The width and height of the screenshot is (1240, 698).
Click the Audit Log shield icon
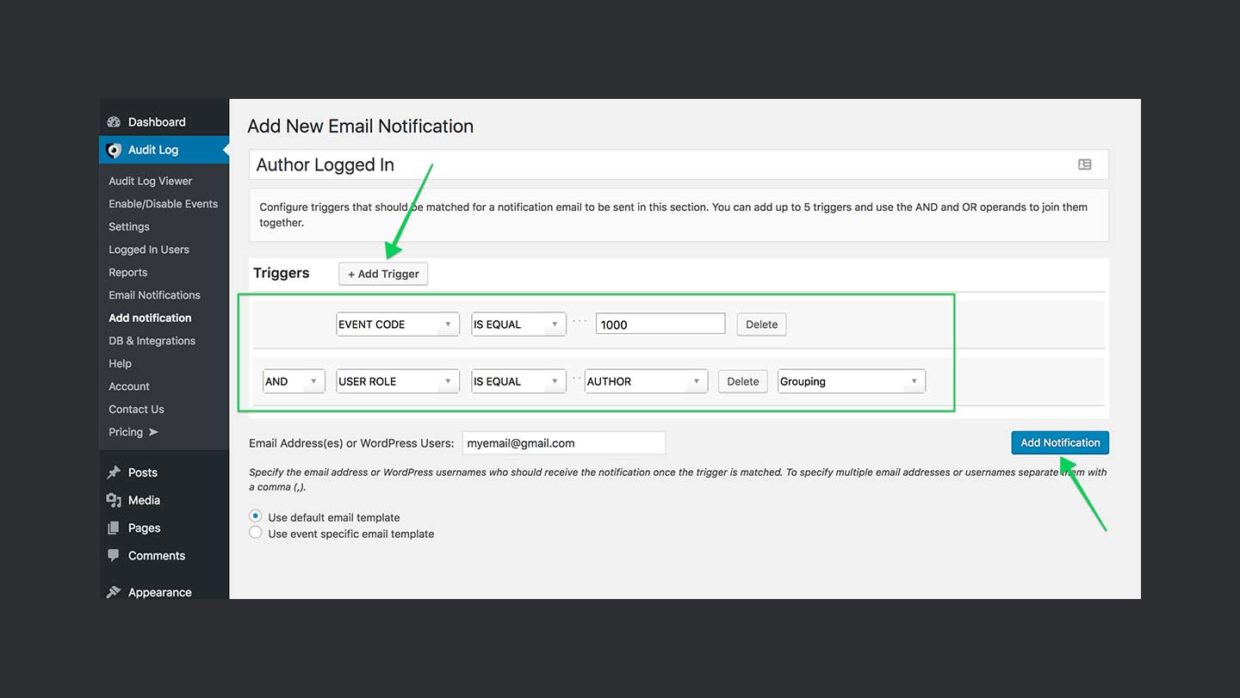tap(113, 150)
